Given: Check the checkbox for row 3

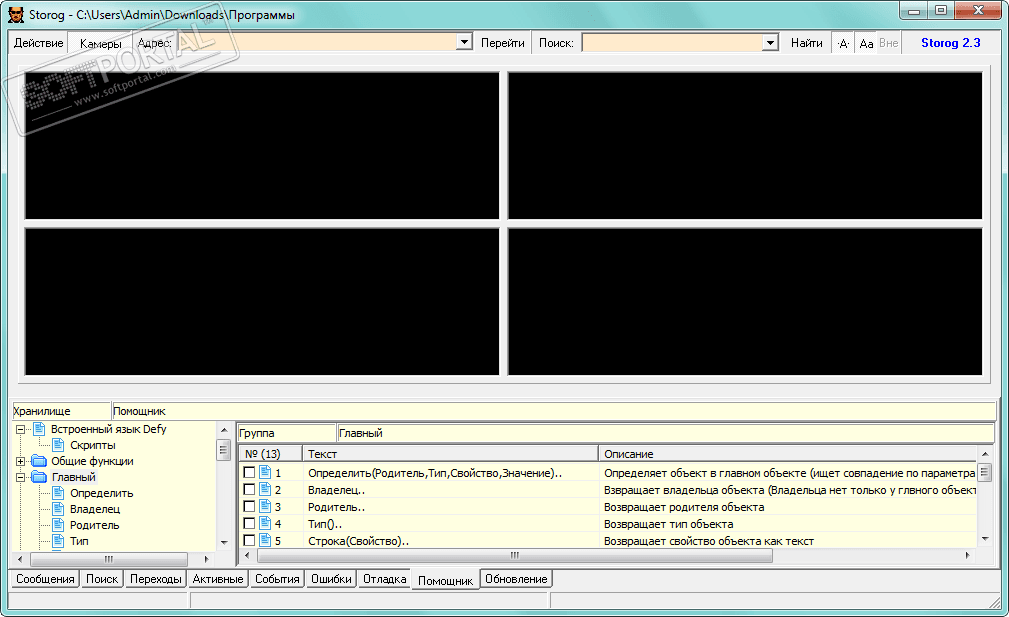Looking at the screenshot, I should pyautogui.click(x=249, y=506).
